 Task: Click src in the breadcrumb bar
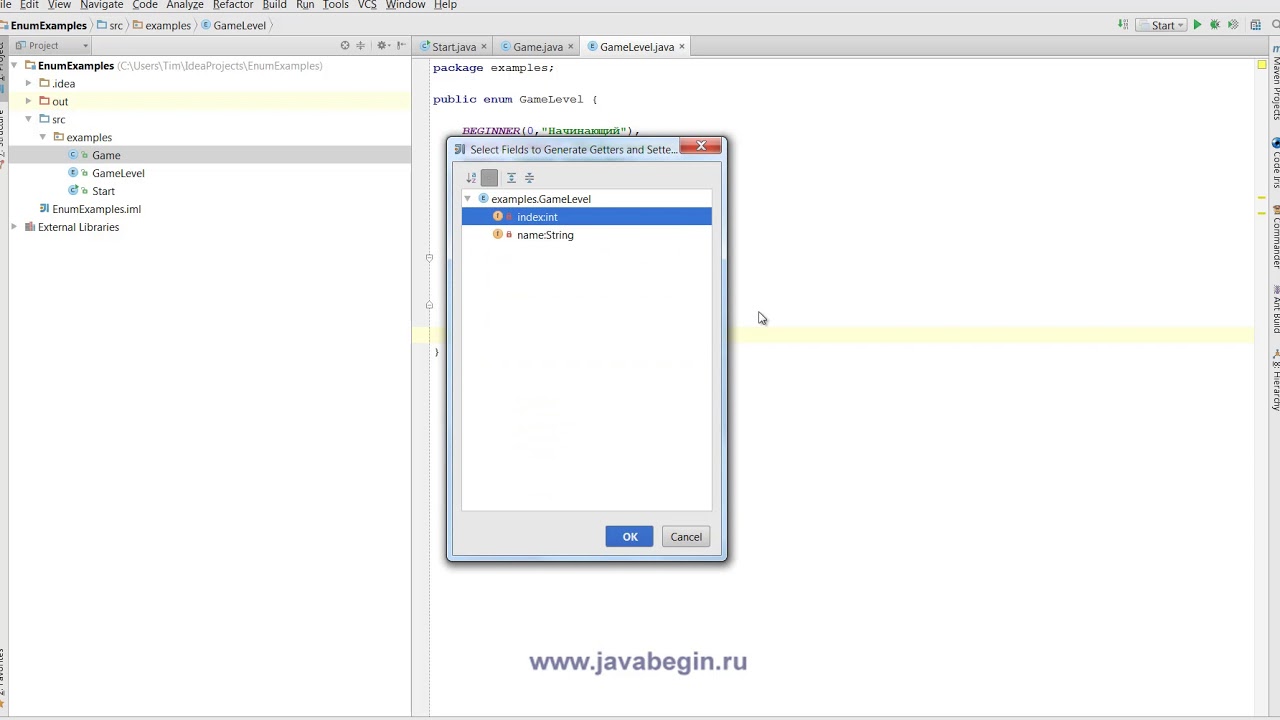tap(110, 25)
